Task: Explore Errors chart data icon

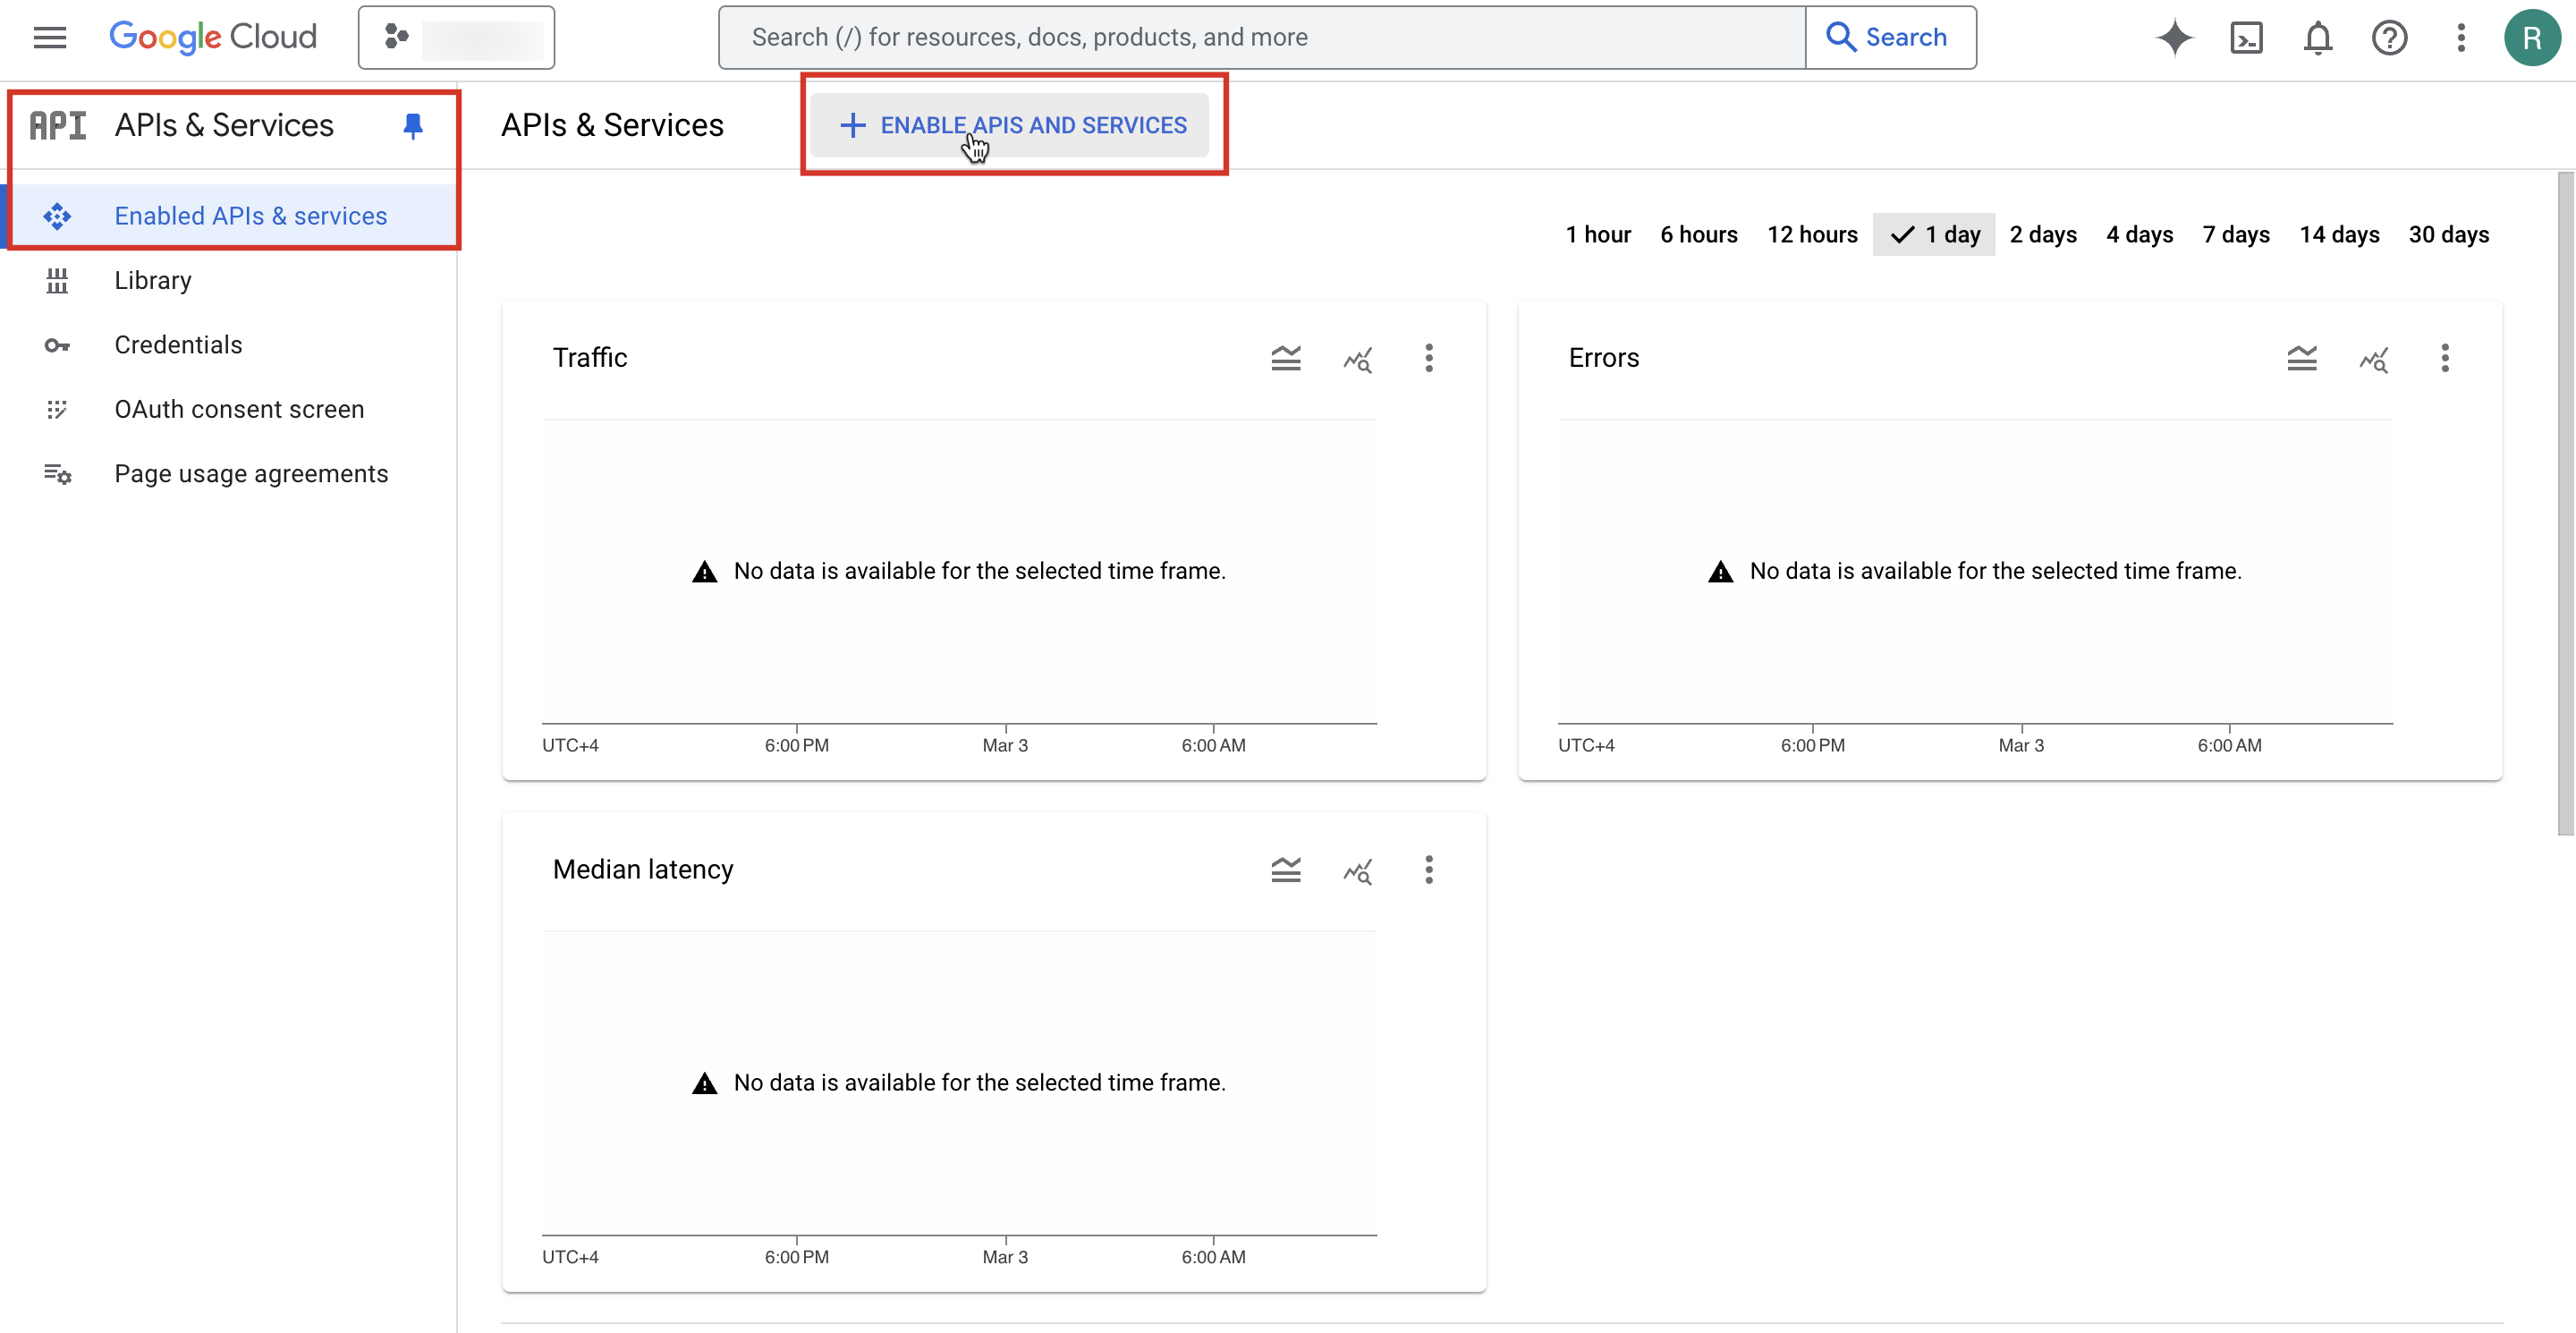Action: tap(2373, 359)
